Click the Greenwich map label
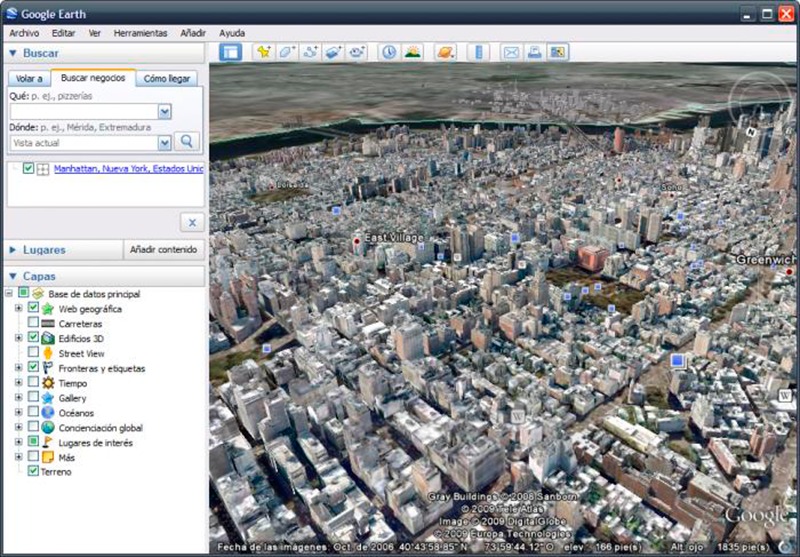 coord(766,260)
